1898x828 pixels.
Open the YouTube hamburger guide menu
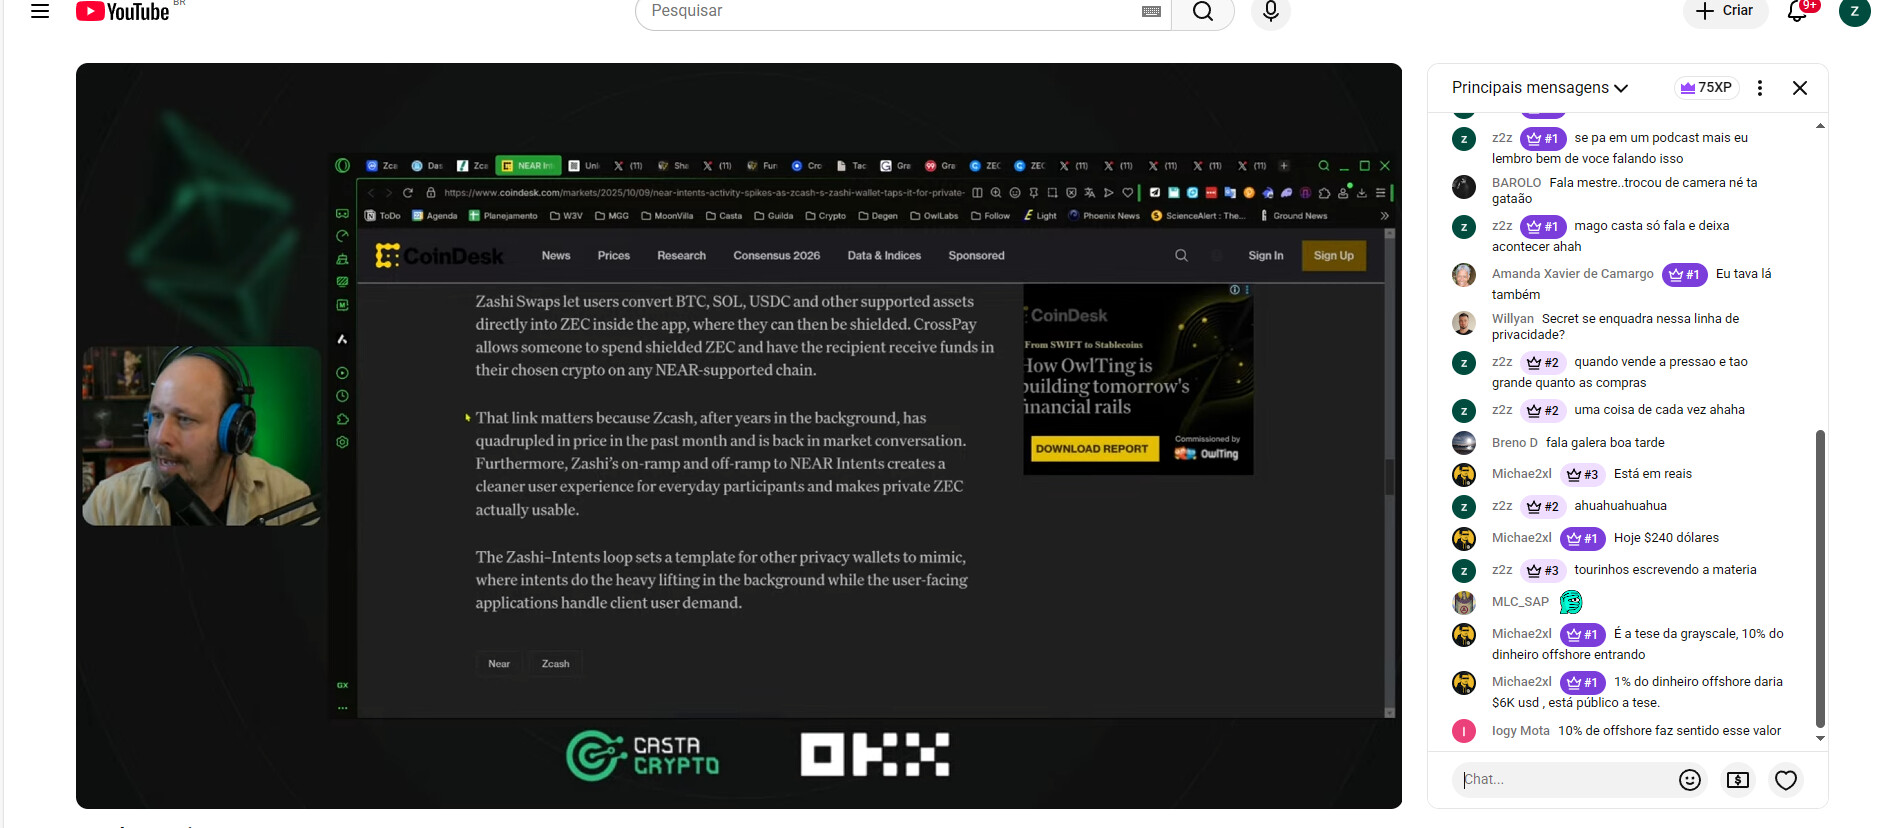(x=40, y=11)
